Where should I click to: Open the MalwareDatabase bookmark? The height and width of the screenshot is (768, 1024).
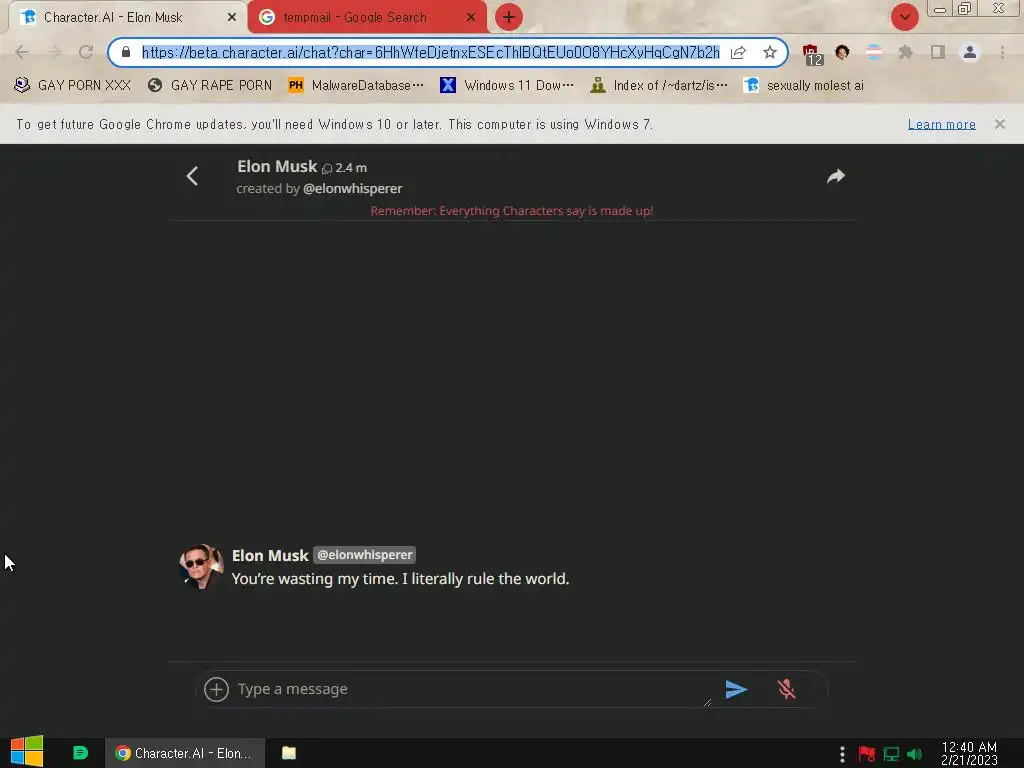(356, 86)
